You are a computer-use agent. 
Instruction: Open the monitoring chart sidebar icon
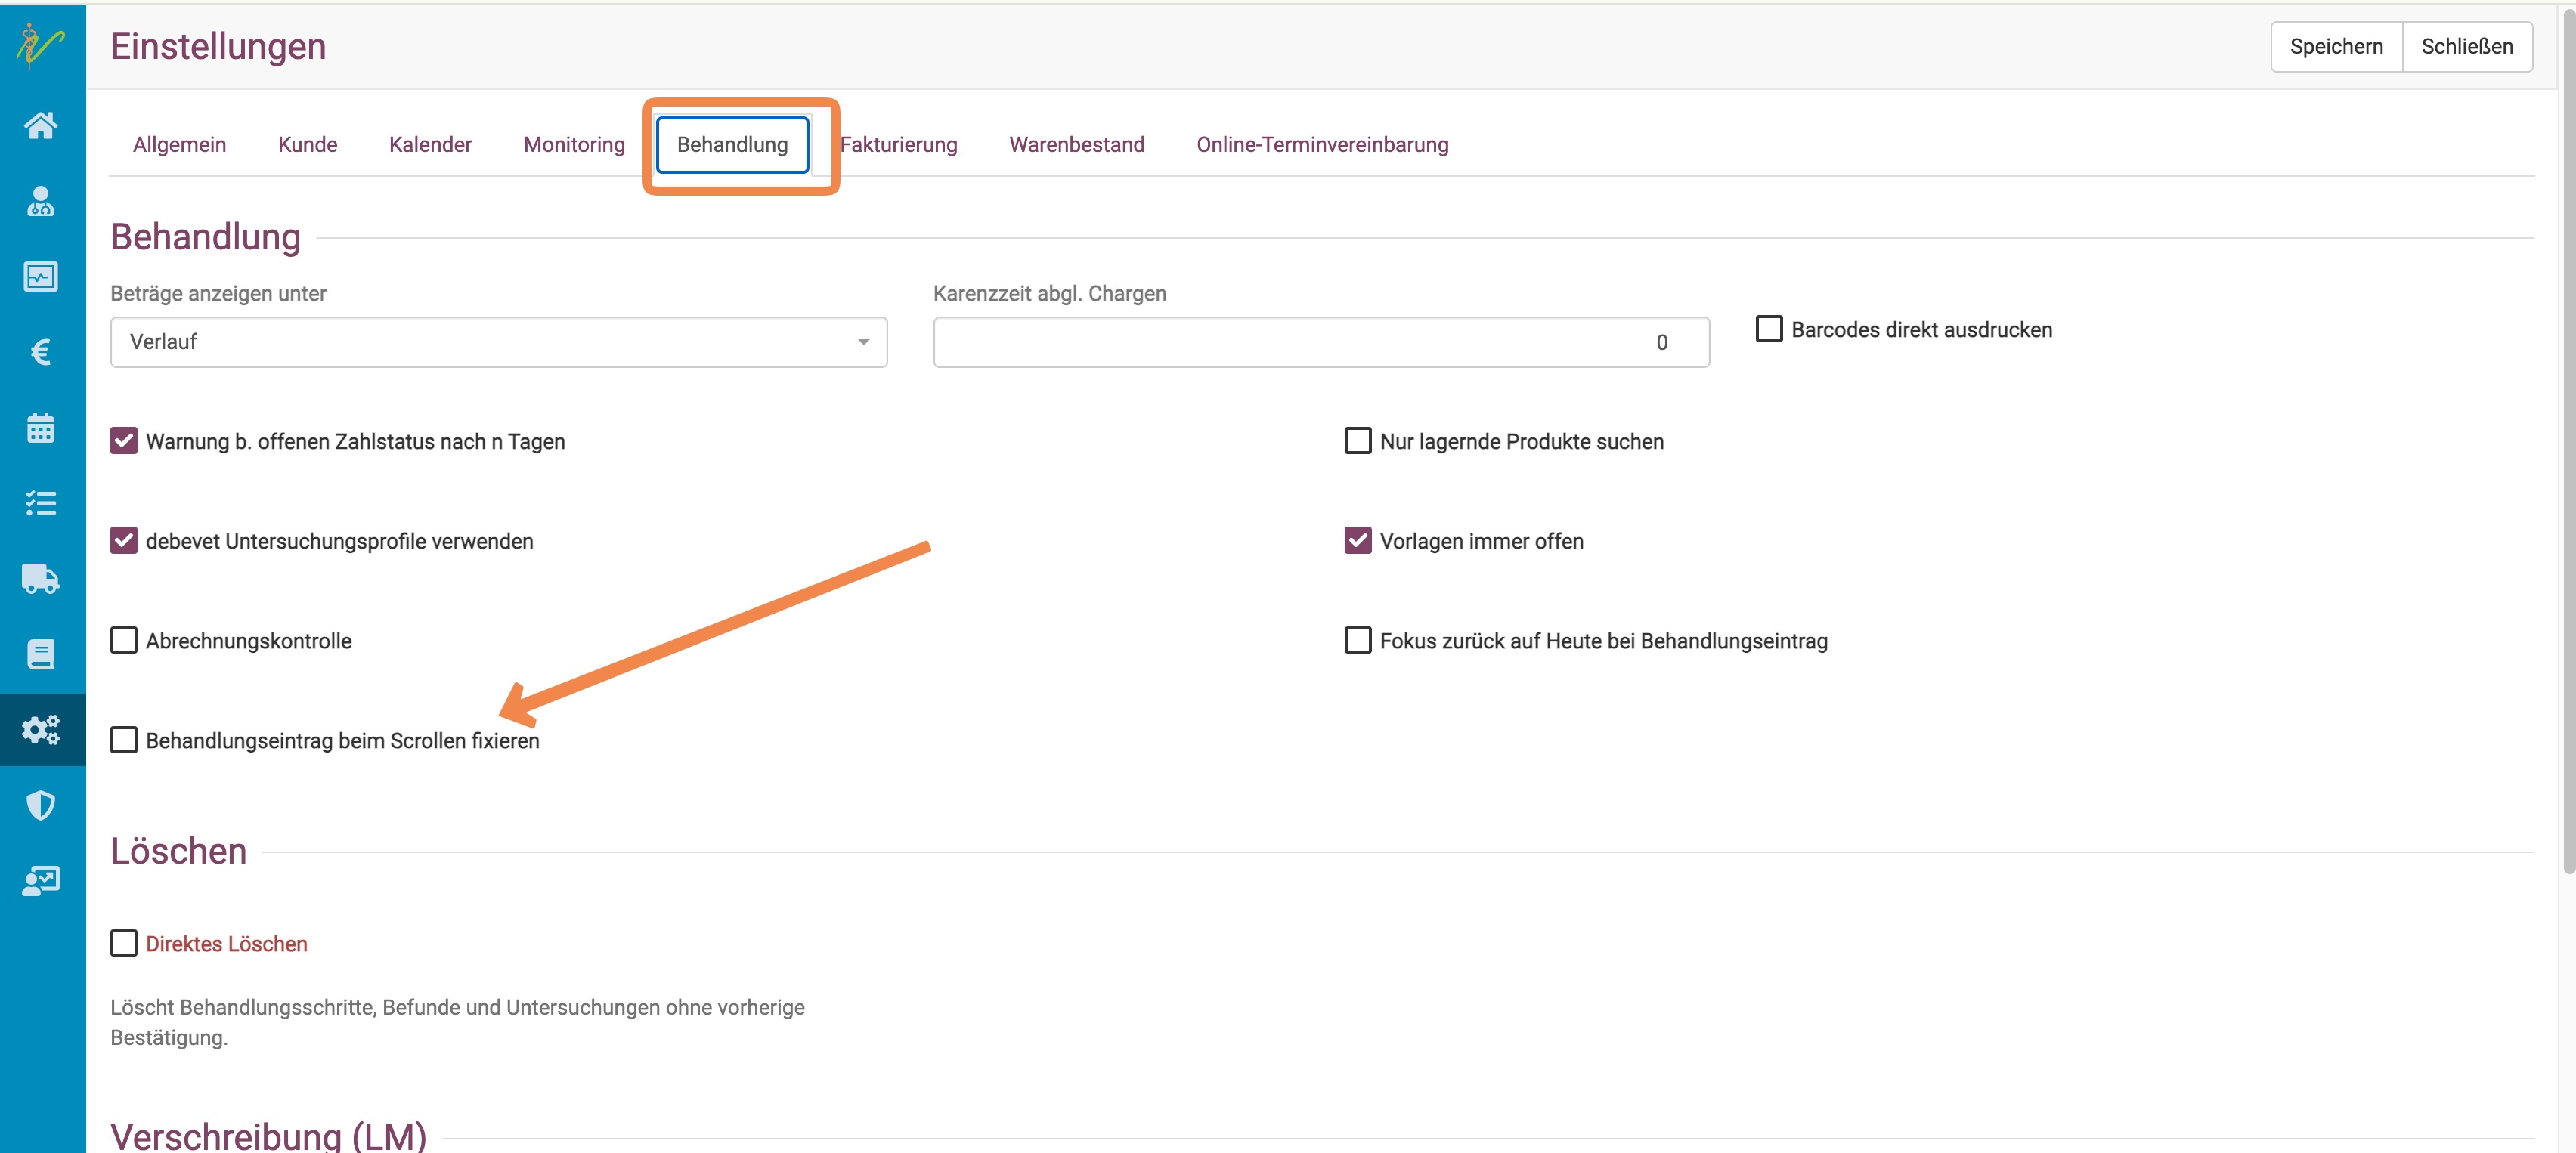tap(41, 277)
